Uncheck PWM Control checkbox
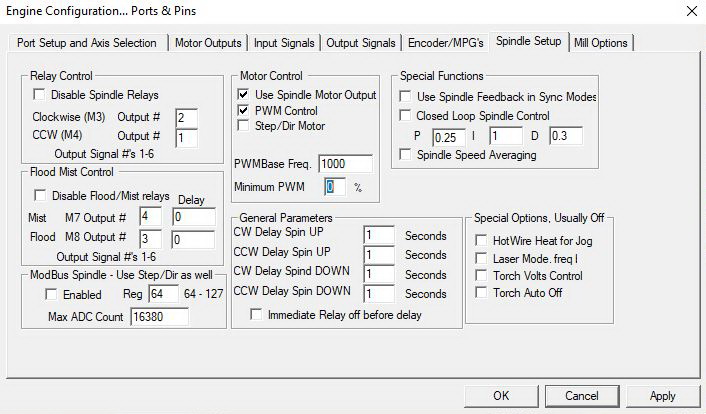Image resolution: width=706 pixels, height=414 pixels. pyautogui.click(x=243, y=110)
